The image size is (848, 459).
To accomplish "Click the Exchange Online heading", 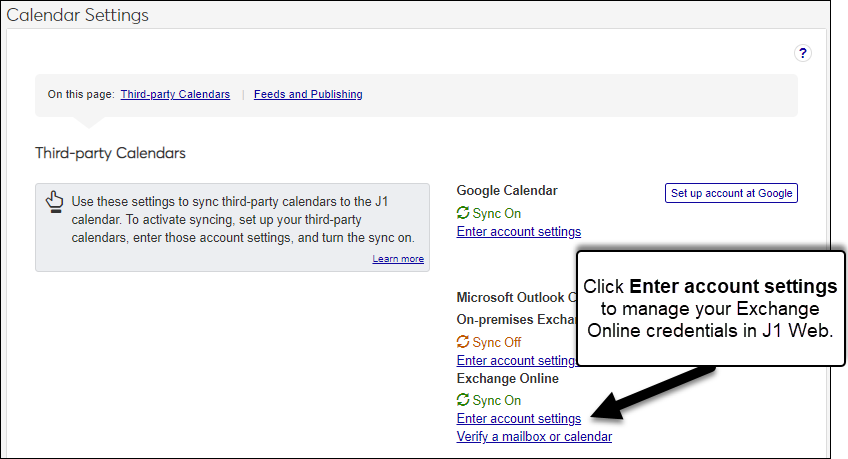I will click(508, 379).
